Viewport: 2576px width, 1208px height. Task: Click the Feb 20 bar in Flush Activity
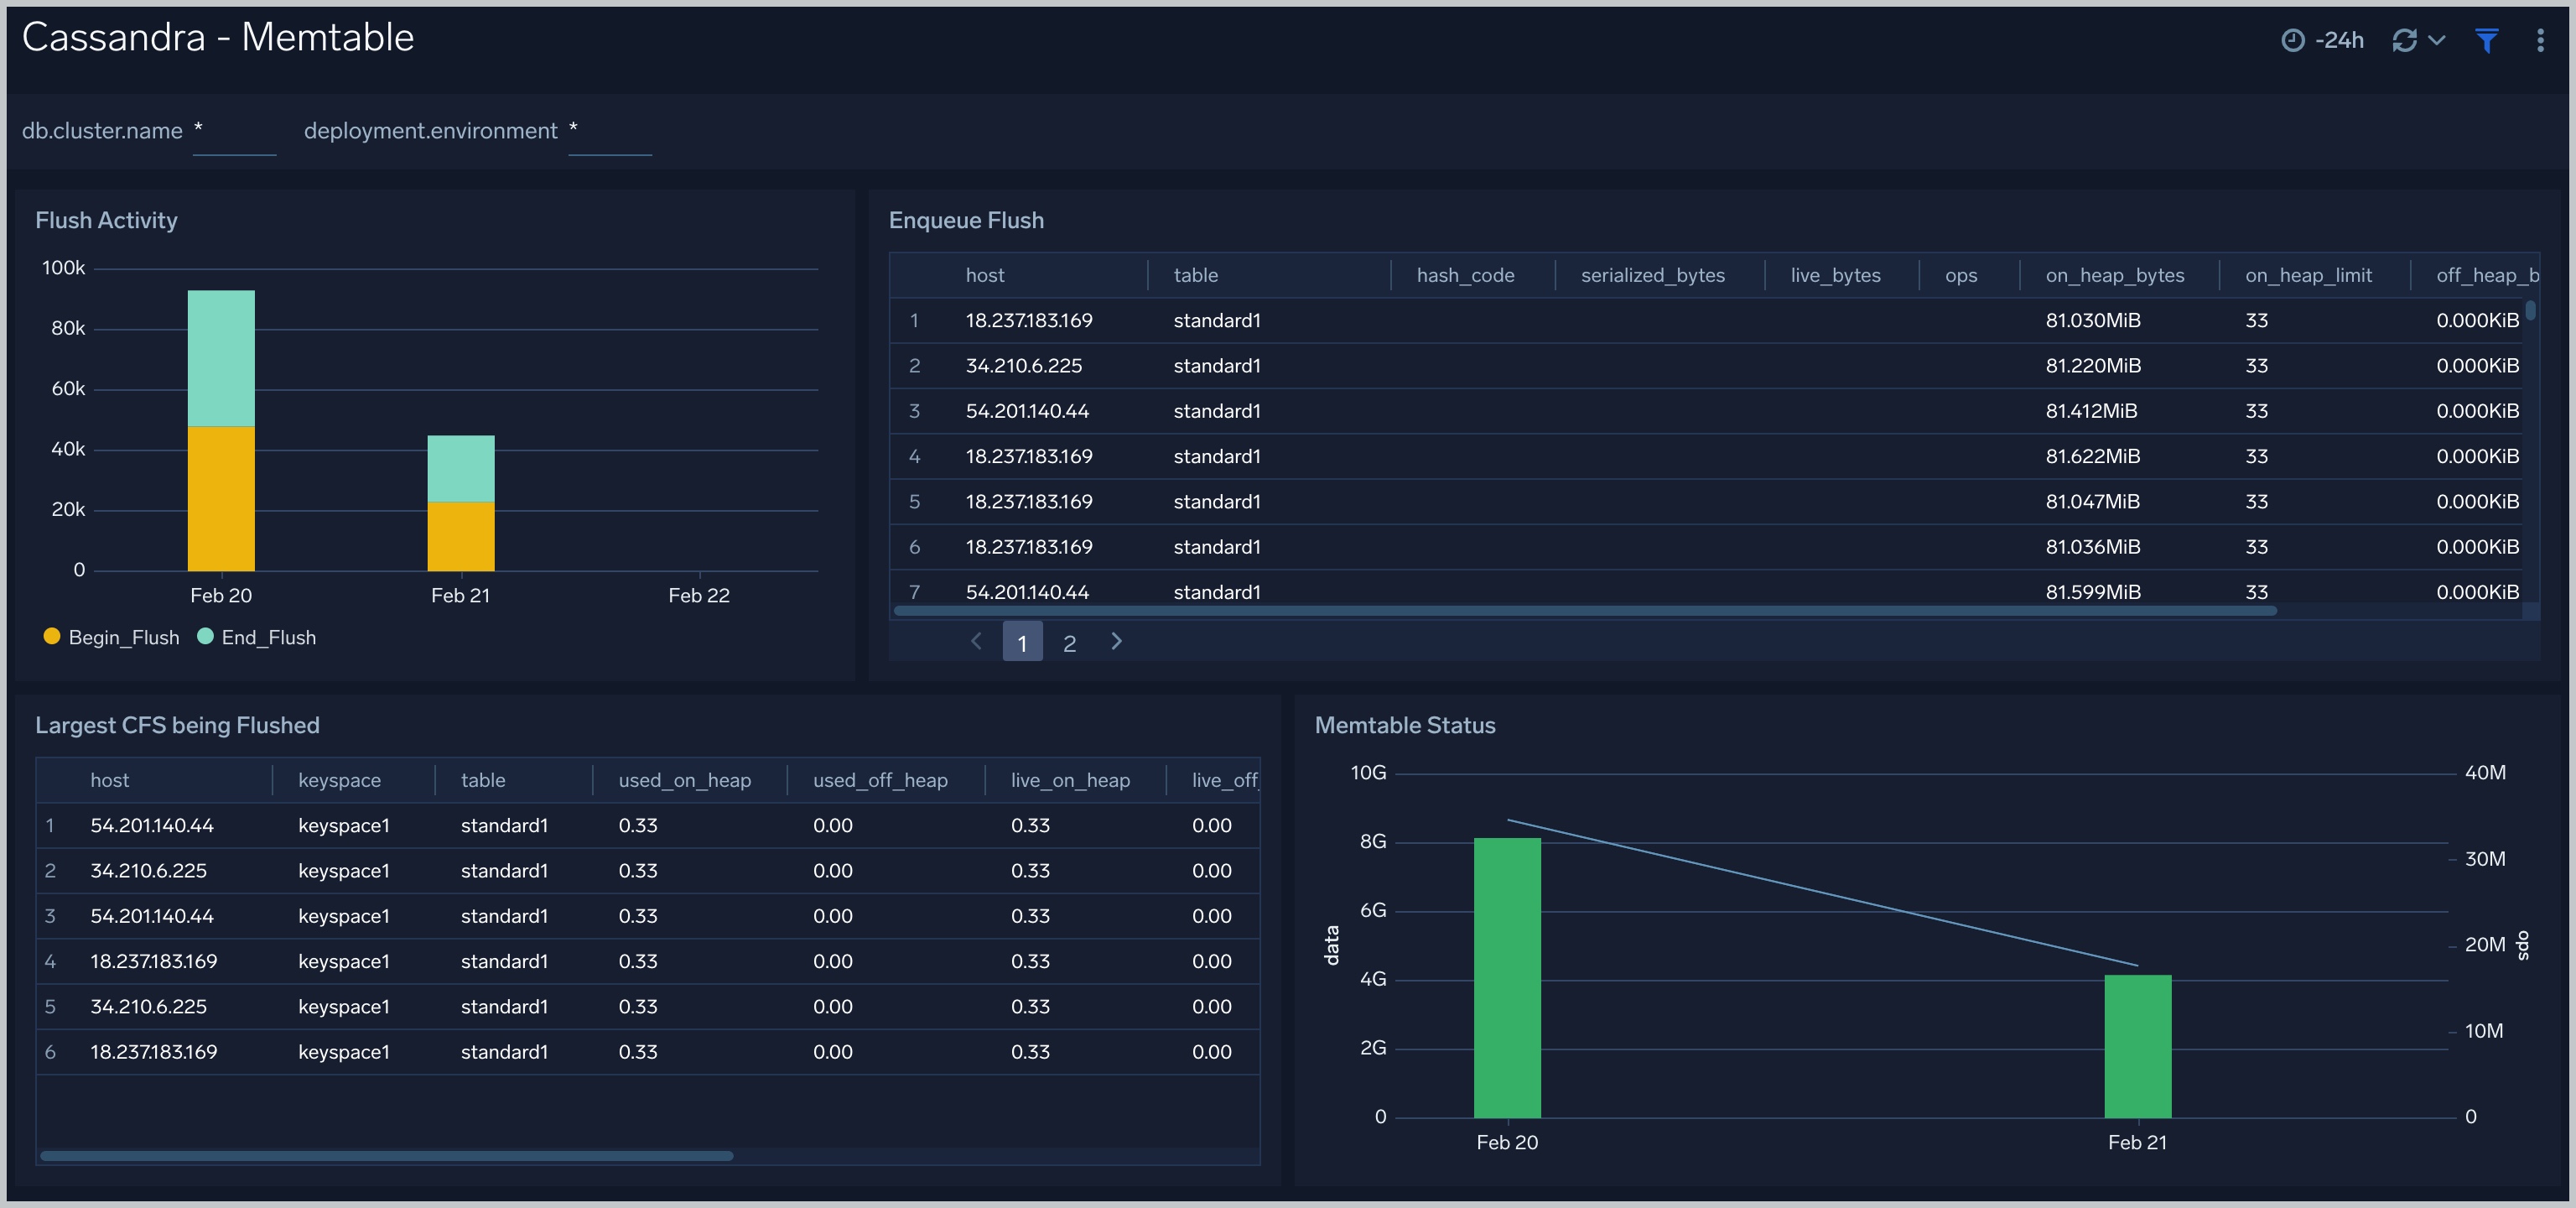tap(221, 430)
